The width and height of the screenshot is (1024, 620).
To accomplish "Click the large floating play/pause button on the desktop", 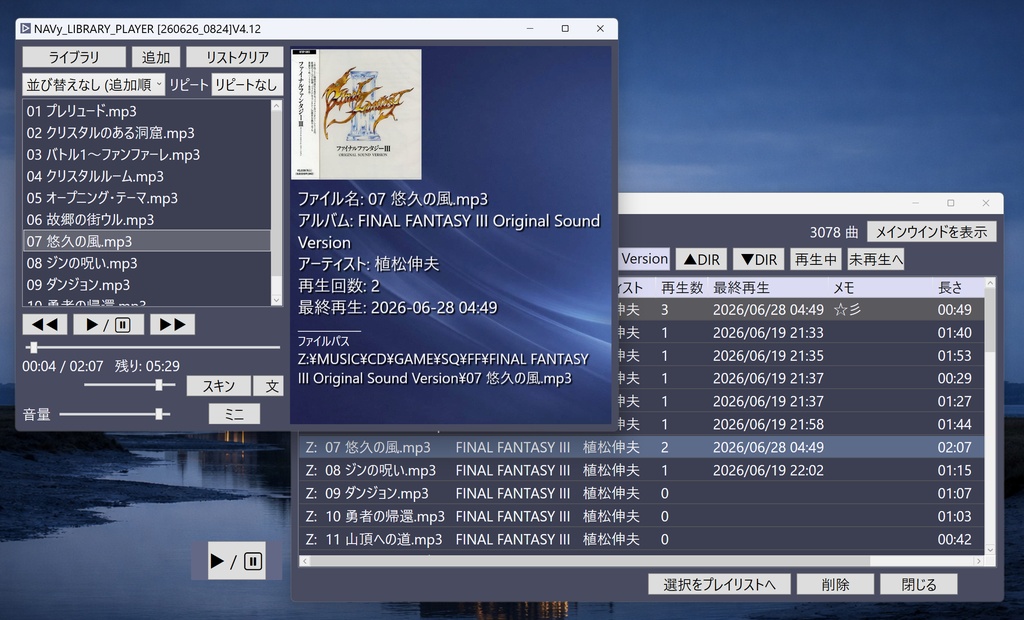I will 236,561.
